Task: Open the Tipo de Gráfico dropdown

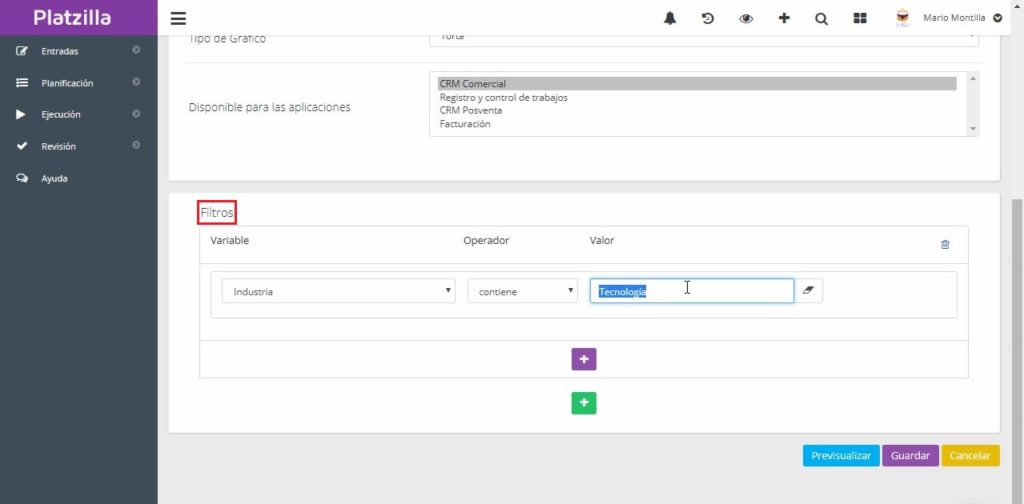Action: click(704, 39)
